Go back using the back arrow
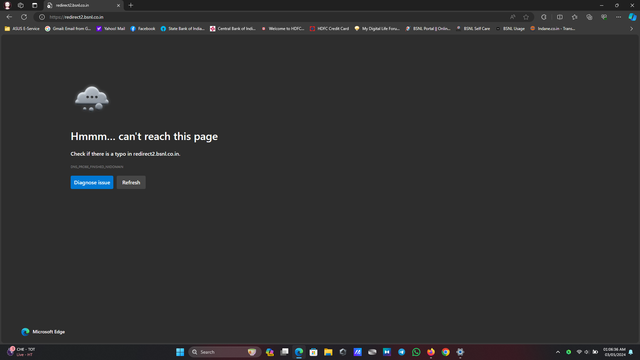640x360 pixels. click(9, 17)
